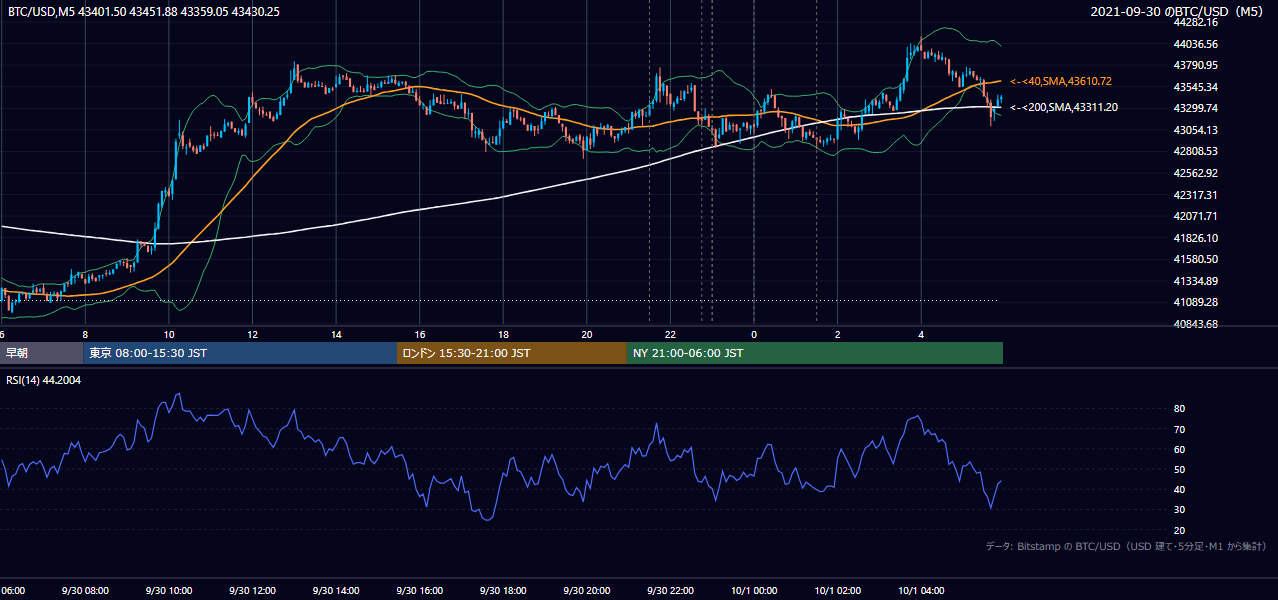The height and width of the screenshot is (600, 1278).
Task: Click the BTC/USD,M5 OHLC header text
Action: (144, 11)
